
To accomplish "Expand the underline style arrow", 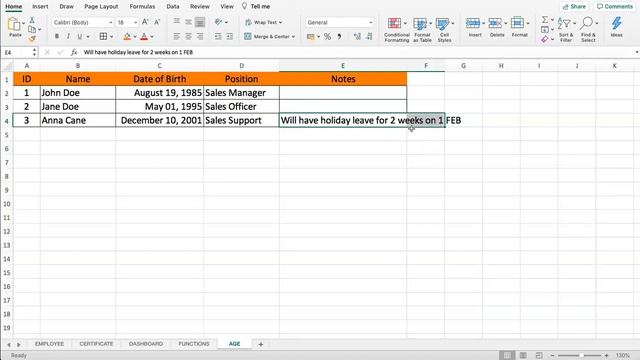I will [x=88, y=37].
